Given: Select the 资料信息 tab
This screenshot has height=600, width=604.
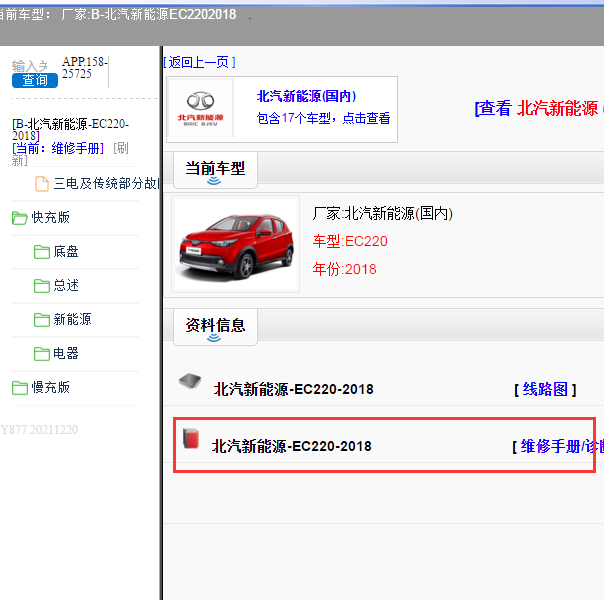Looking at the screenshot, I should pos(215,327).
